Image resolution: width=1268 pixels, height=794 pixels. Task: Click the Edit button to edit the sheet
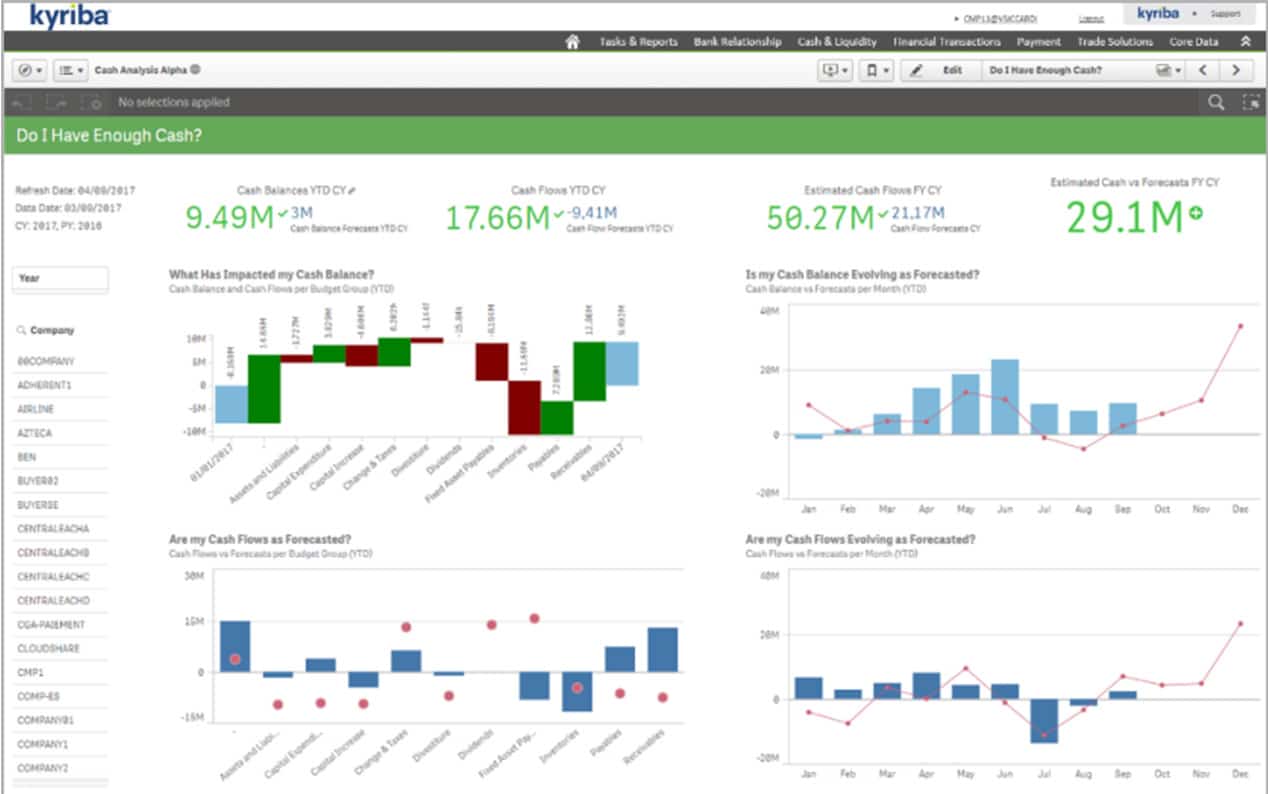coord(943,70)
